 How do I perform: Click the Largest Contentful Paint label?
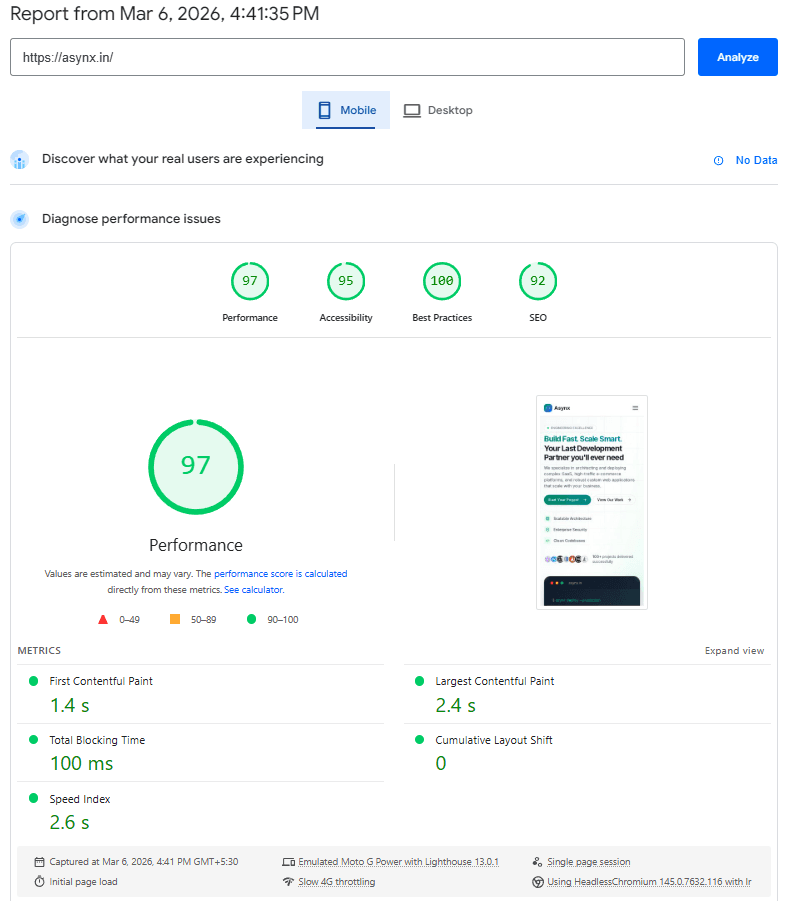click(x=495, y=681)
